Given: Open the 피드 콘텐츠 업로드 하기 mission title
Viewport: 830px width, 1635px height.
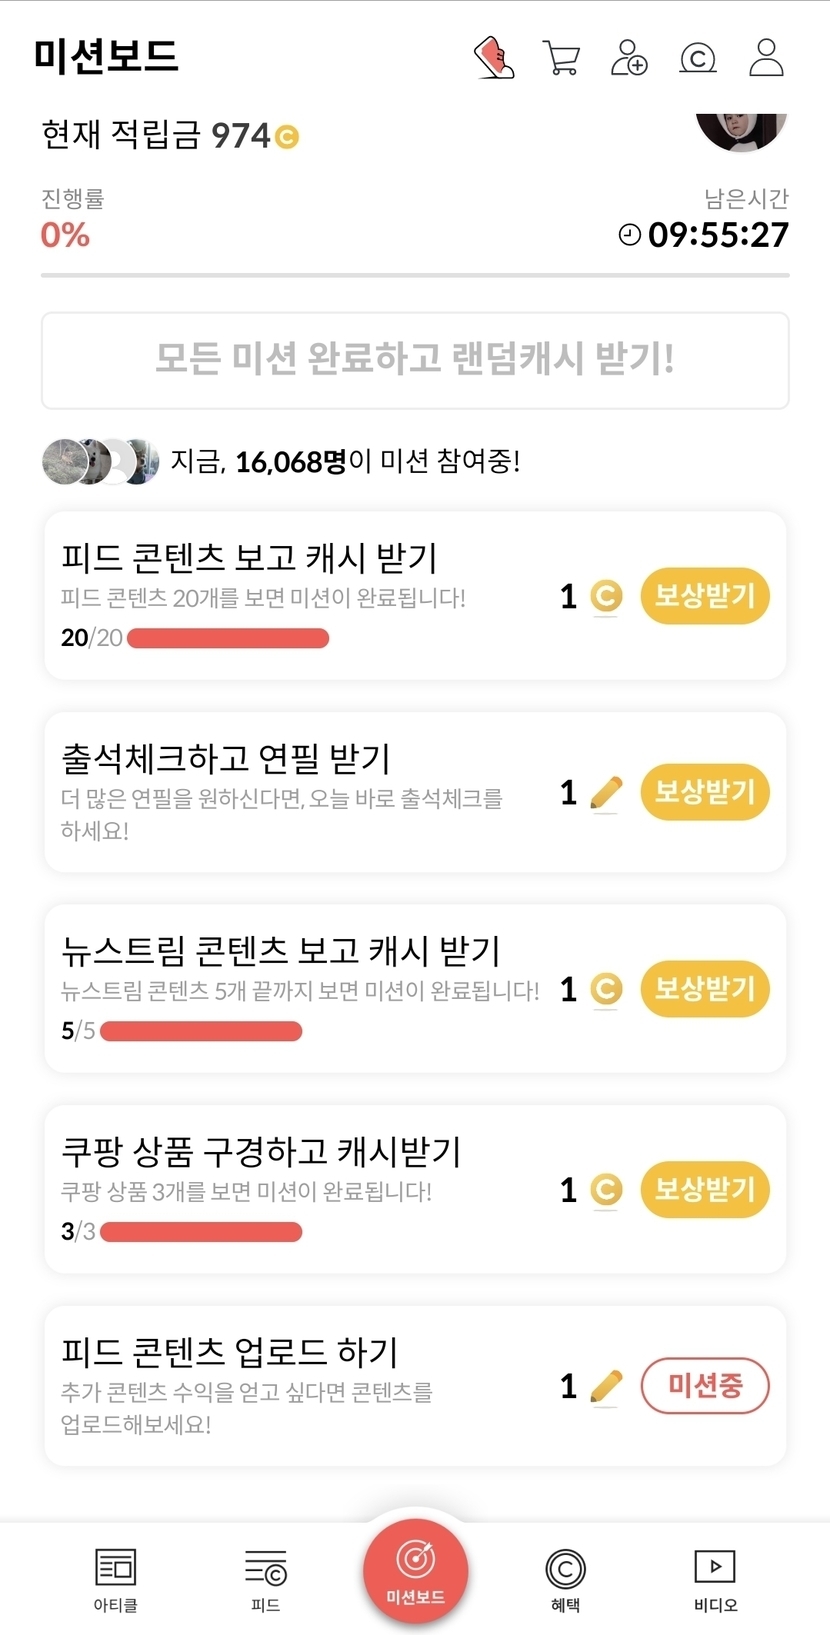Looking at the screenshot, I should pos(230,1352).
